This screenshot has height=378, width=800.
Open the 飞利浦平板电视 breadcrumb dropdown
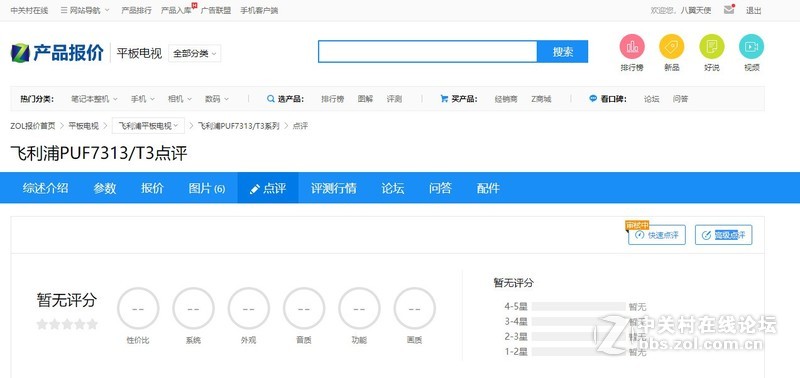(x=148, y=125)
